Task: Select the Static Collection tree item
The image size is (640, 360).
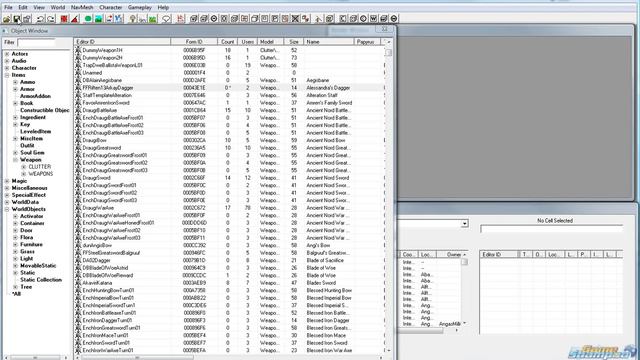Action: point(41,280)
